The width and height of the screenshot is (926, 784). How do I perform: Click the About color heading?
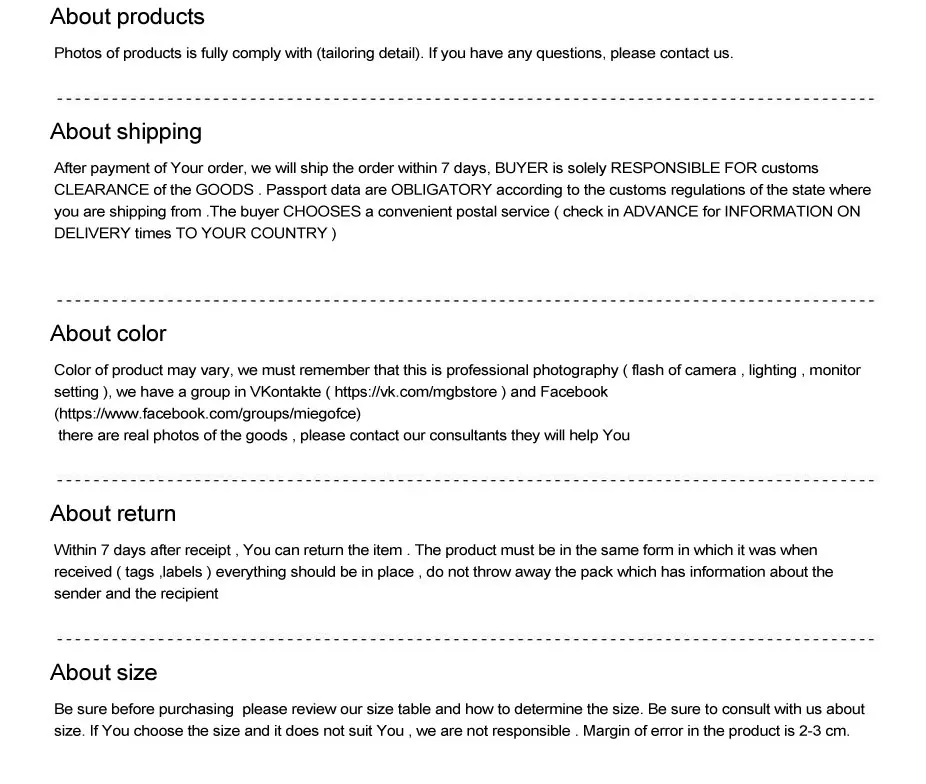[108, 334]
